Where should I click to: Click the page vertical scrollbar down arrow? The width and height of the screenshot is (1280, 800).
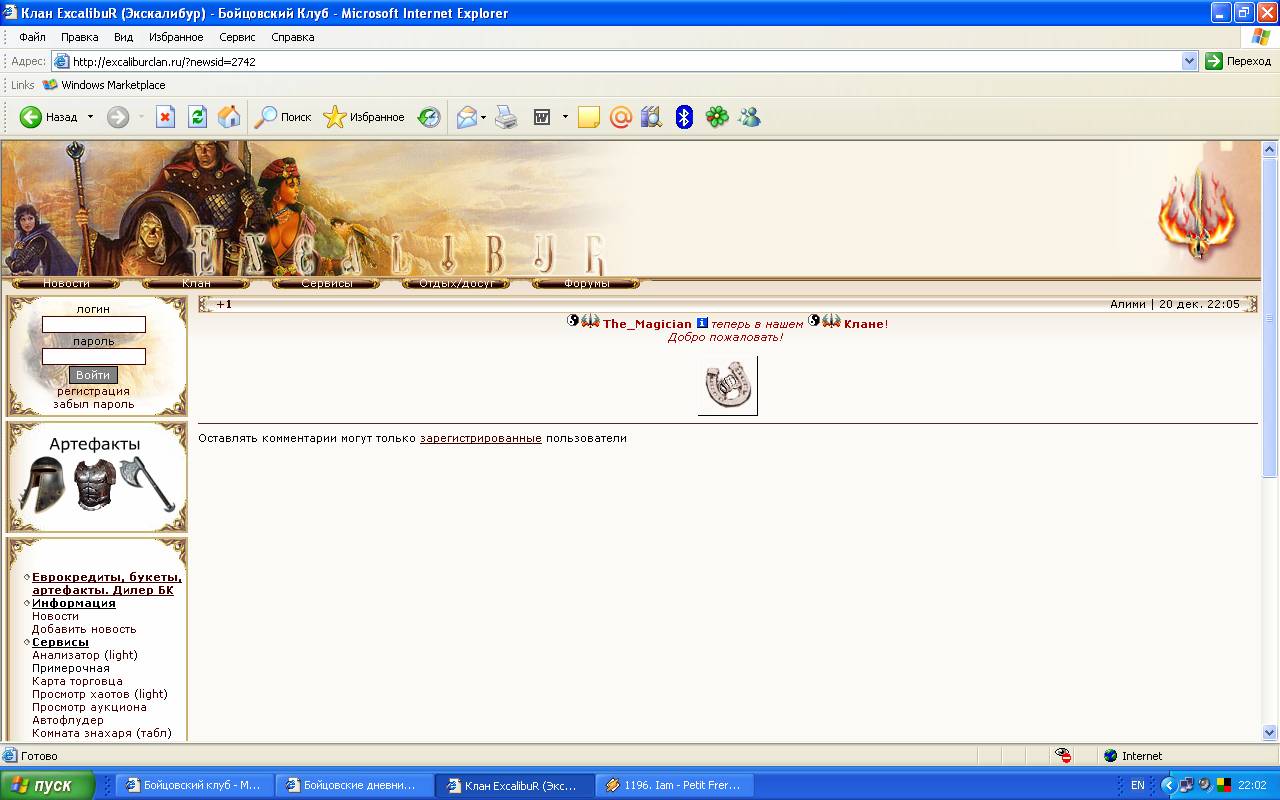[x=1270, y=732]
